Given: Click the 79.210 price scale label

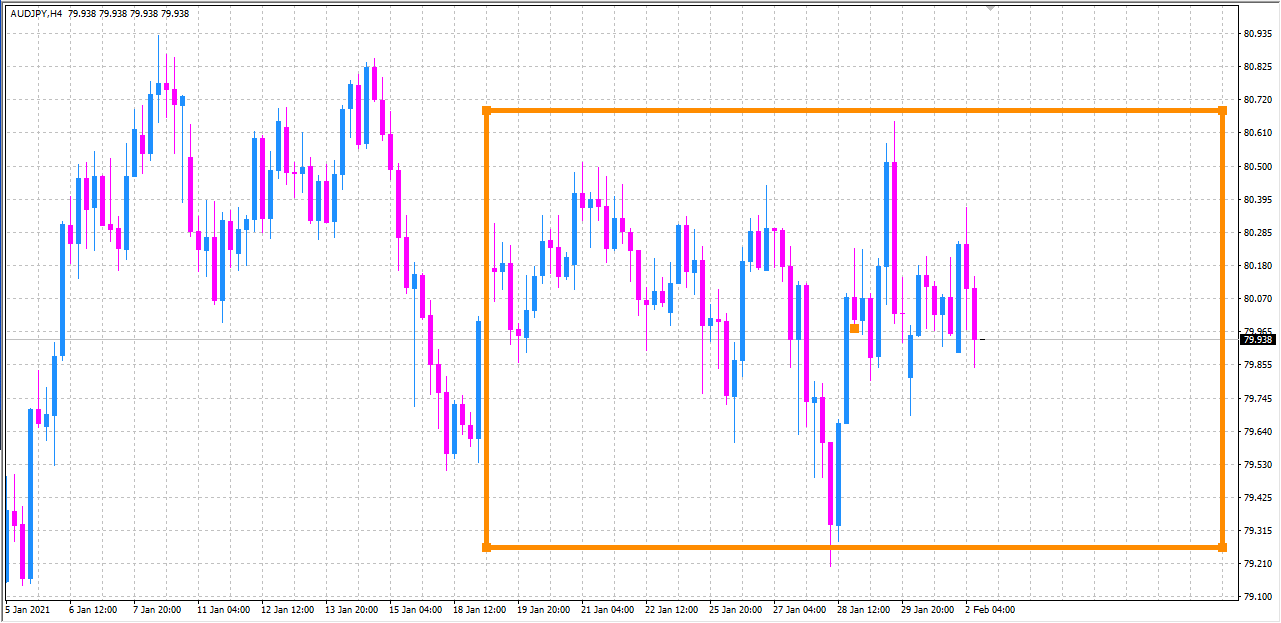Looking at the screenshot, I should 1257,565.
